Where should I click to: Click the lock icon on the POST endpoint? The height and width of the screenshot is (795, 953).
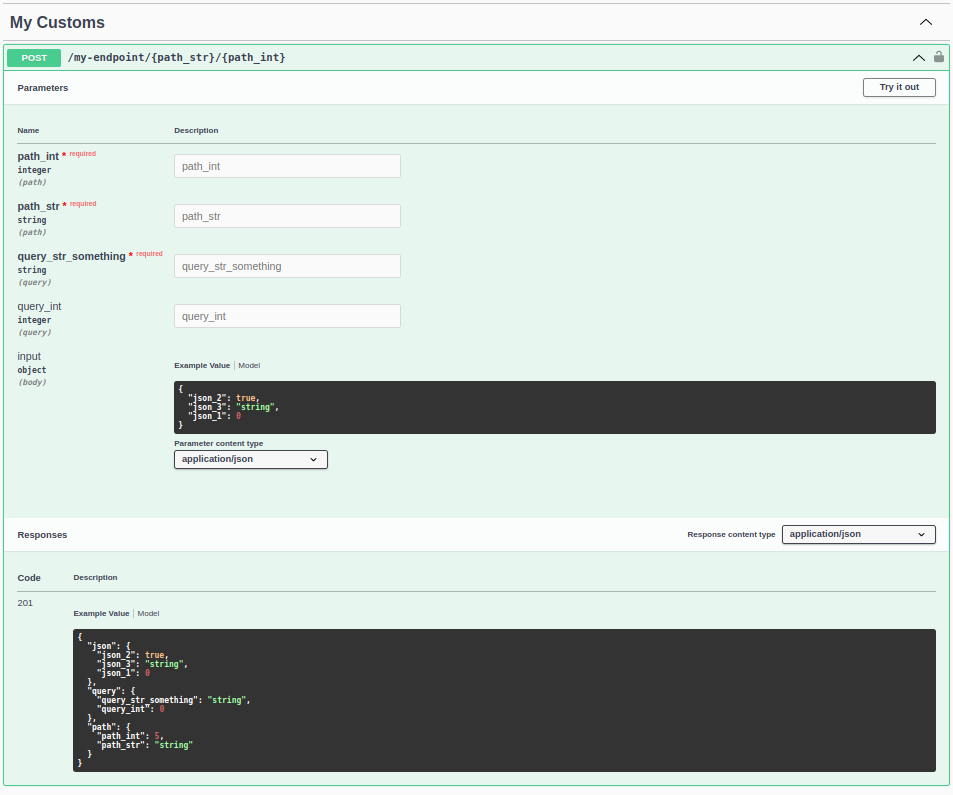click(x=938, y=57)
